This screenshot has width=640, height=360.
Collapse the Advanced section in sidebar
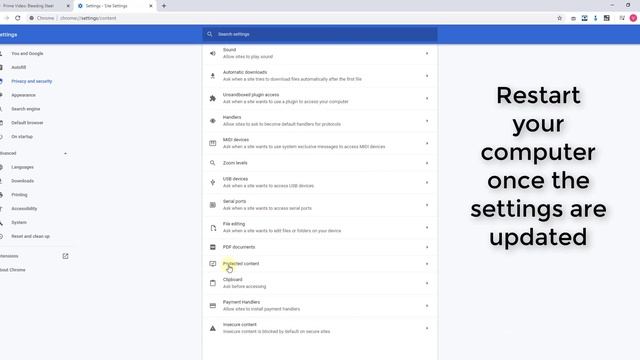pyautogui.click(x=65, y=153)
